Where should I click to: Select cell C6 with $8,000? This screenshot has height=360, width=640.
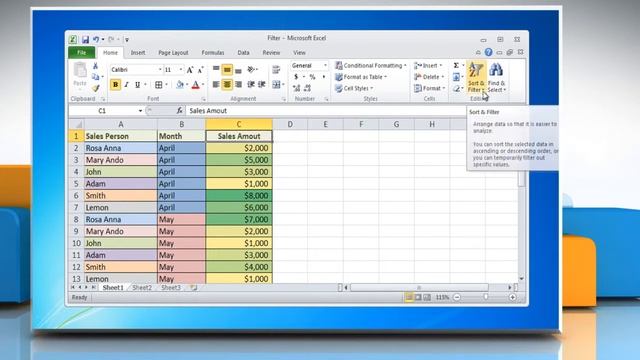click(x=239, y=196)
